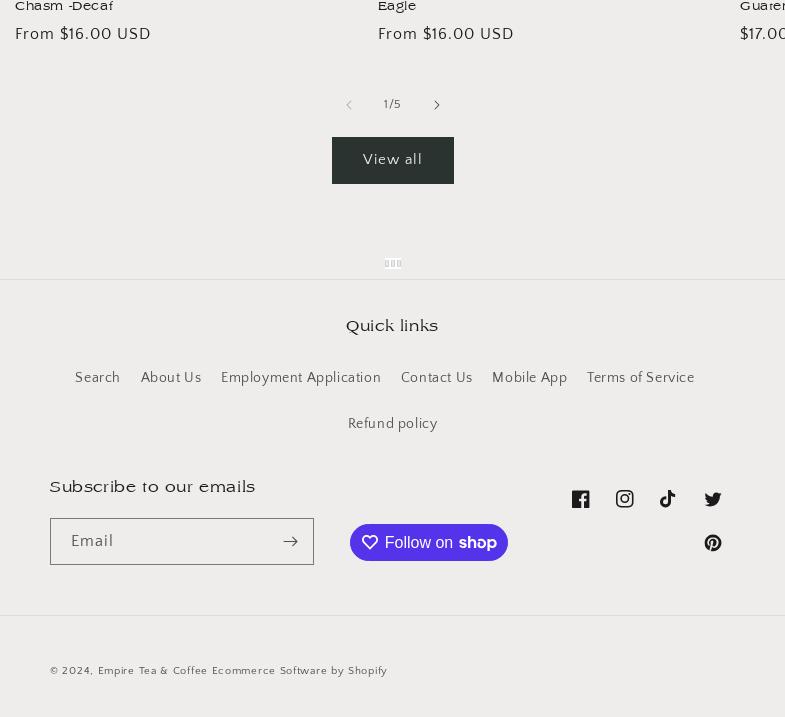
Task: Open the TikTok social icon
Action: click(x=668, y=499)
